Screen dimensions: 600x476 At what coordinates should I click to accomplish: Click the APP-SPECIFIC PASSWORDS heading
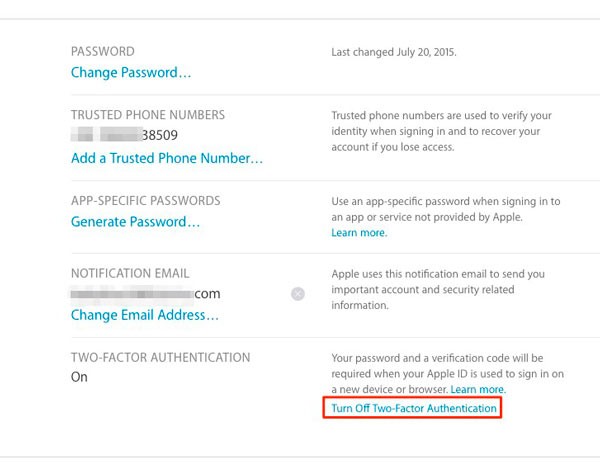pos(145,201)
